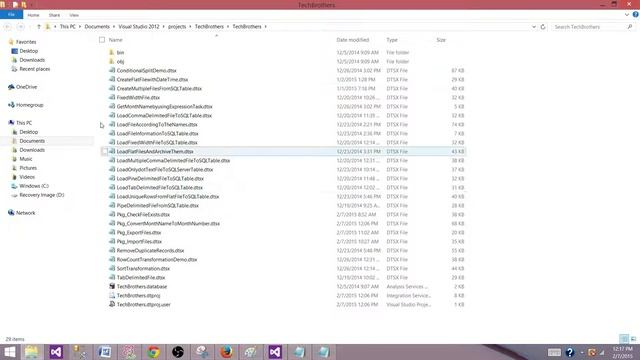
Task: Switch to large icons view in status bar
Action: coord(633,339)
